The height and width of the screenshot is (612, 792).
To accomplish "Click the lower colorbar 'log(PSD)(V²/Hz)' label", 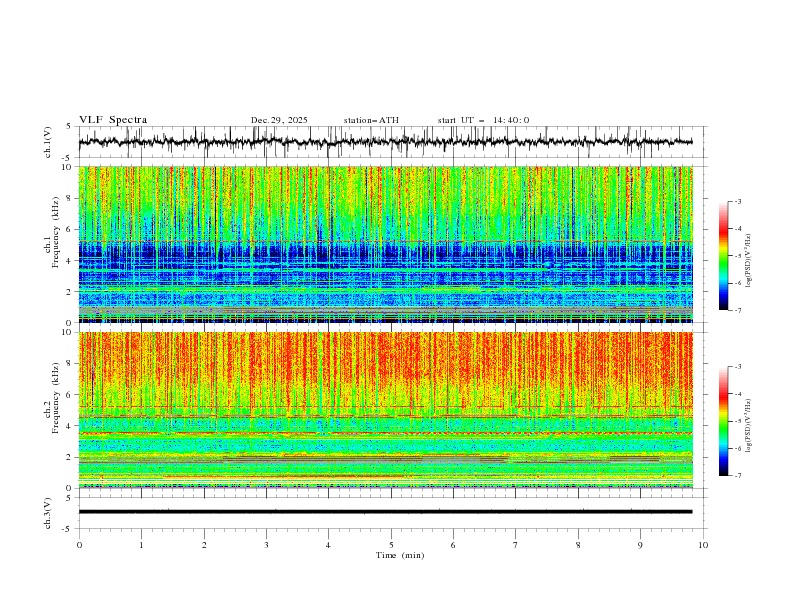I will pyautogui.click(x=749, y=426).
